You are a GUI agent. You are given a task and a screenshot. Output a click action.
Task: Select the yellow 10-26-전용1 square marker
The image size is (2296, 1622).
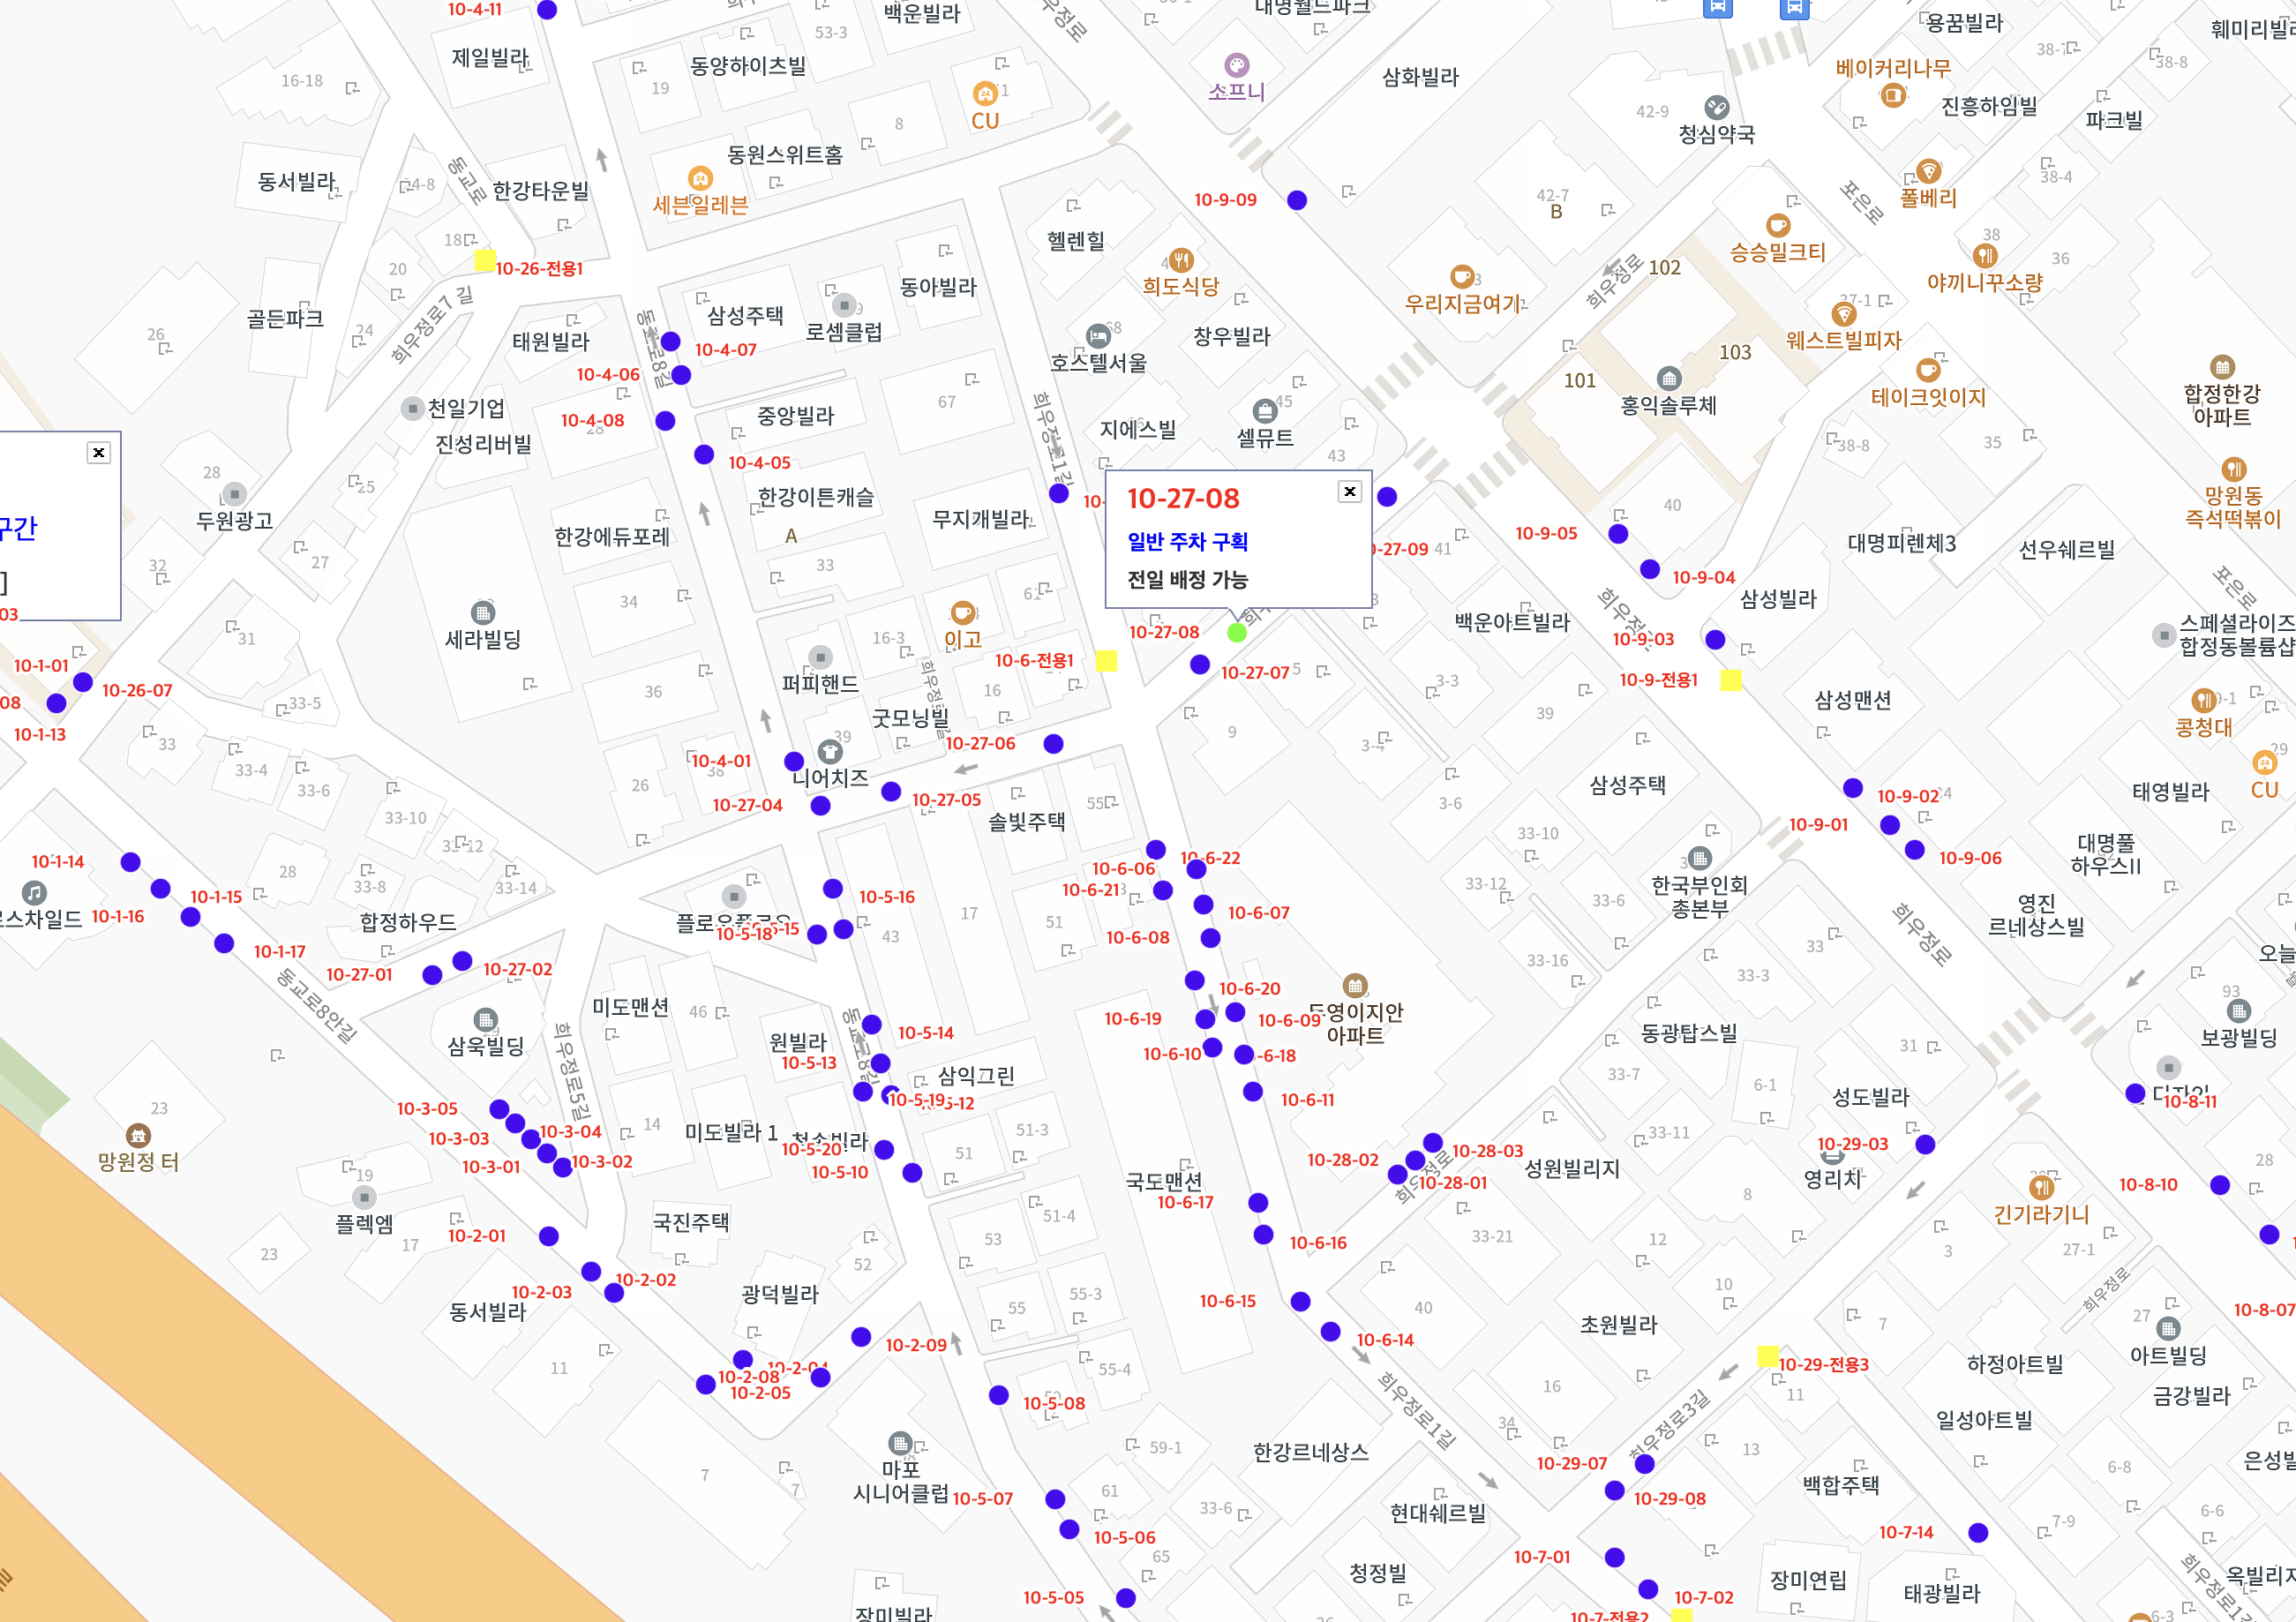[484, 261]
